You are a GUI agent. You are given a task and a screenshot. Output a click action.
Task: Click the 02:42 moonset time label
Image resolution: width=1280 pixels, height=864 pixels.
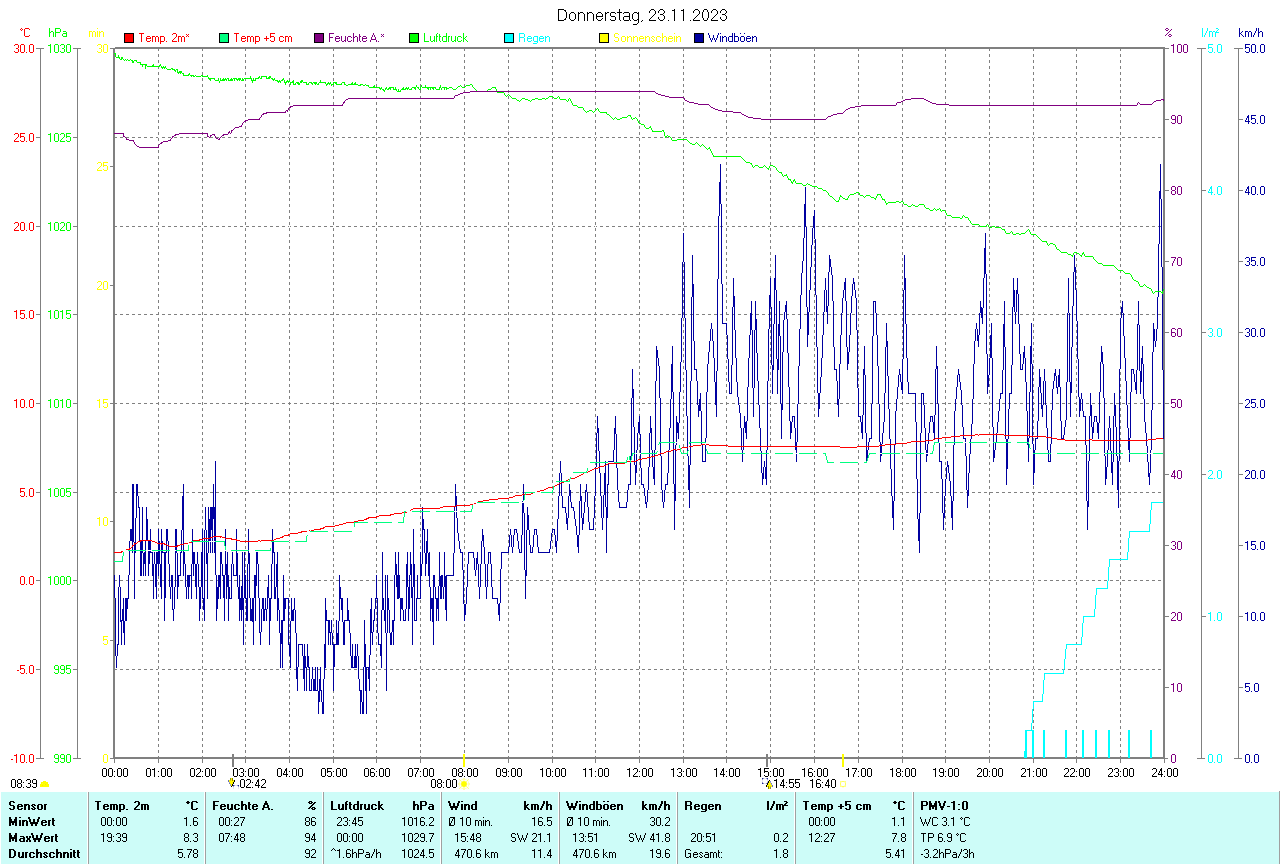[251, 784]
